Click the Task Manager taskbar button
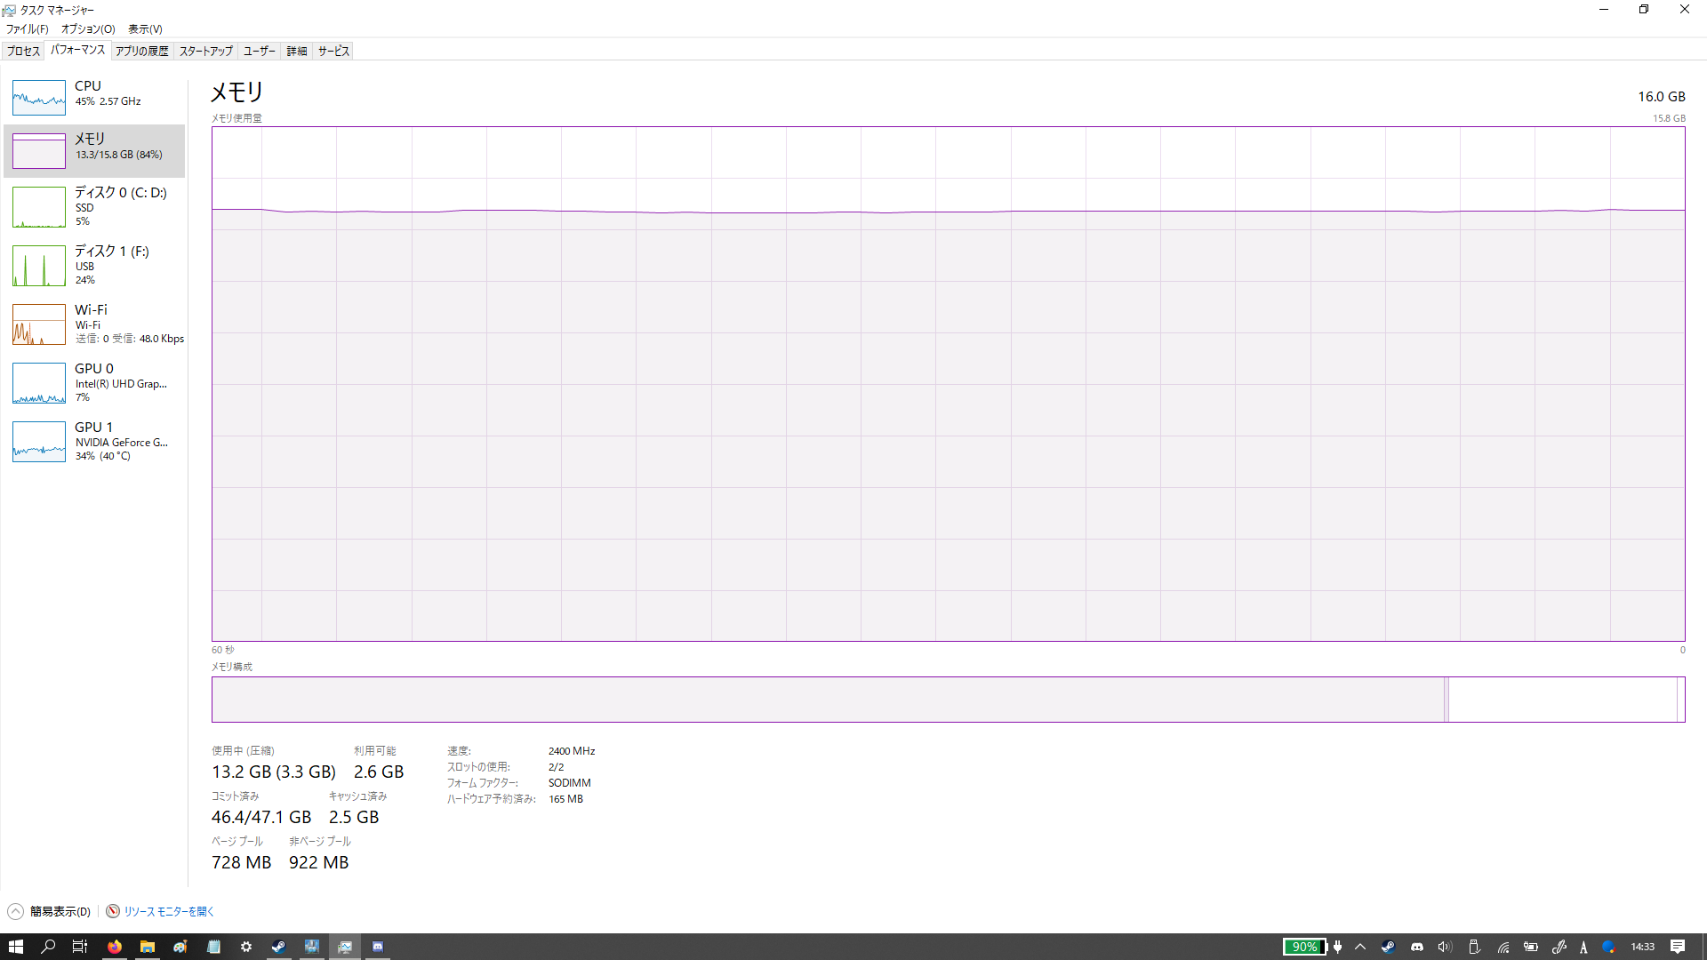The width and height of the screenshot is (1707, 960). [x=345, y=946]
